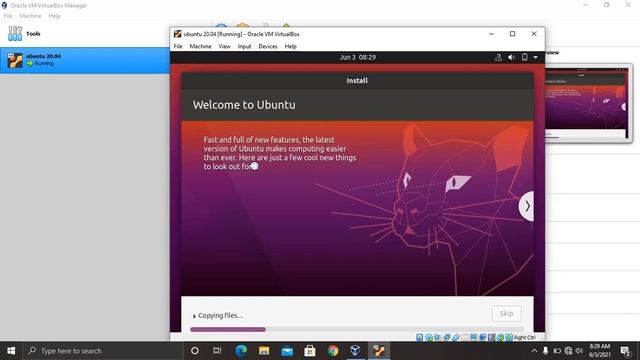The height and width of the screenshot is (360, 640).
Task: Click the Type here to search box
Action: (103, 351)
